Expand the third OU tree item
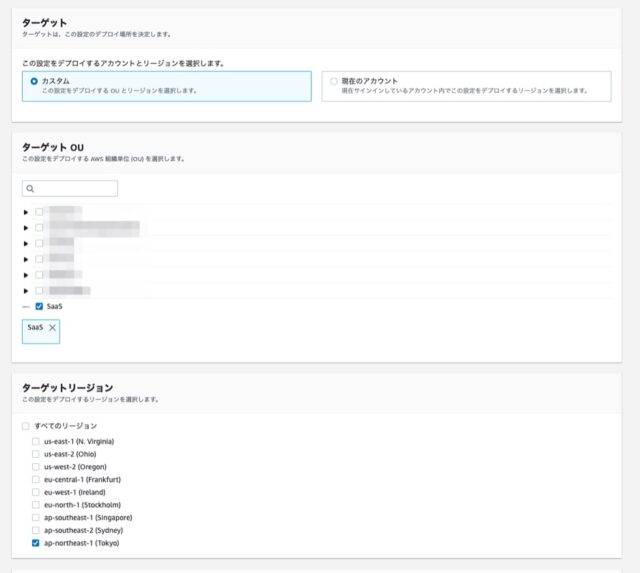The image size is (640, 573). pos(26,243)
